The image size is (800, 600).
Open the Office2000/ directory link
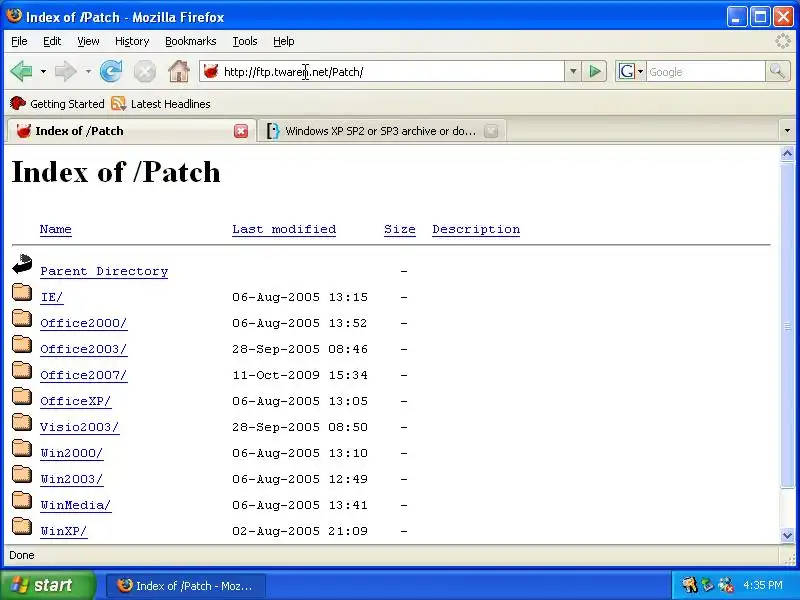(84, 323)
